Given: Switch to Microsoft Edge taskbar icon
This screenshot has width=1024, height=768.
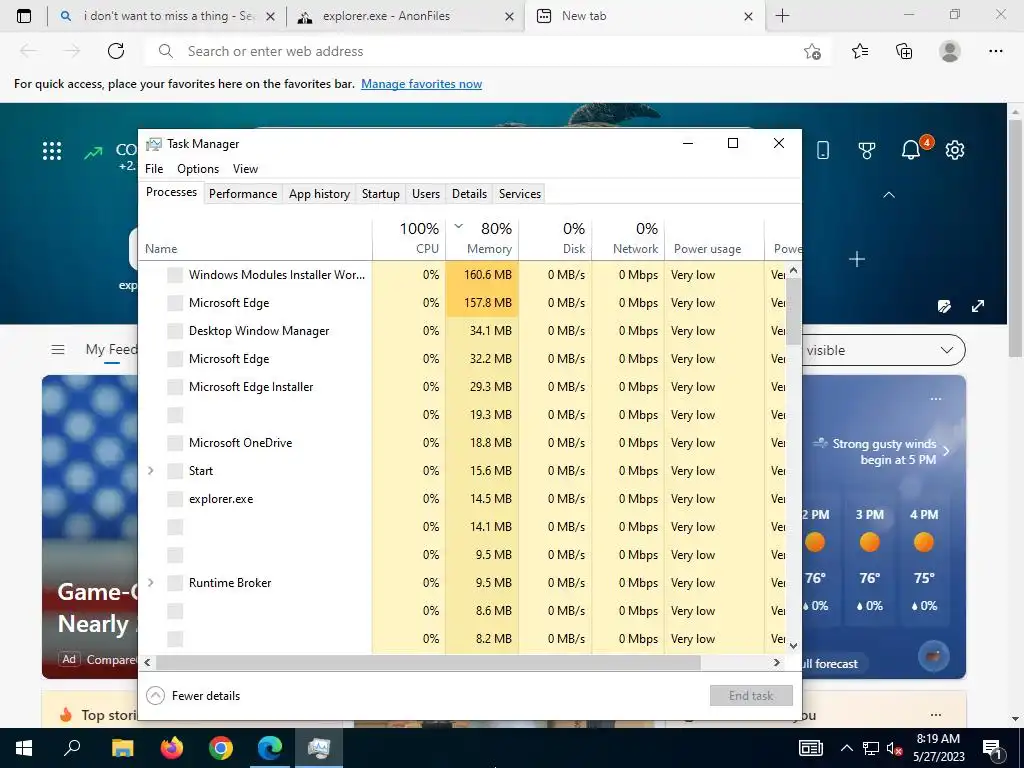Looking at the screenshot, I should [x=270, y=748].
